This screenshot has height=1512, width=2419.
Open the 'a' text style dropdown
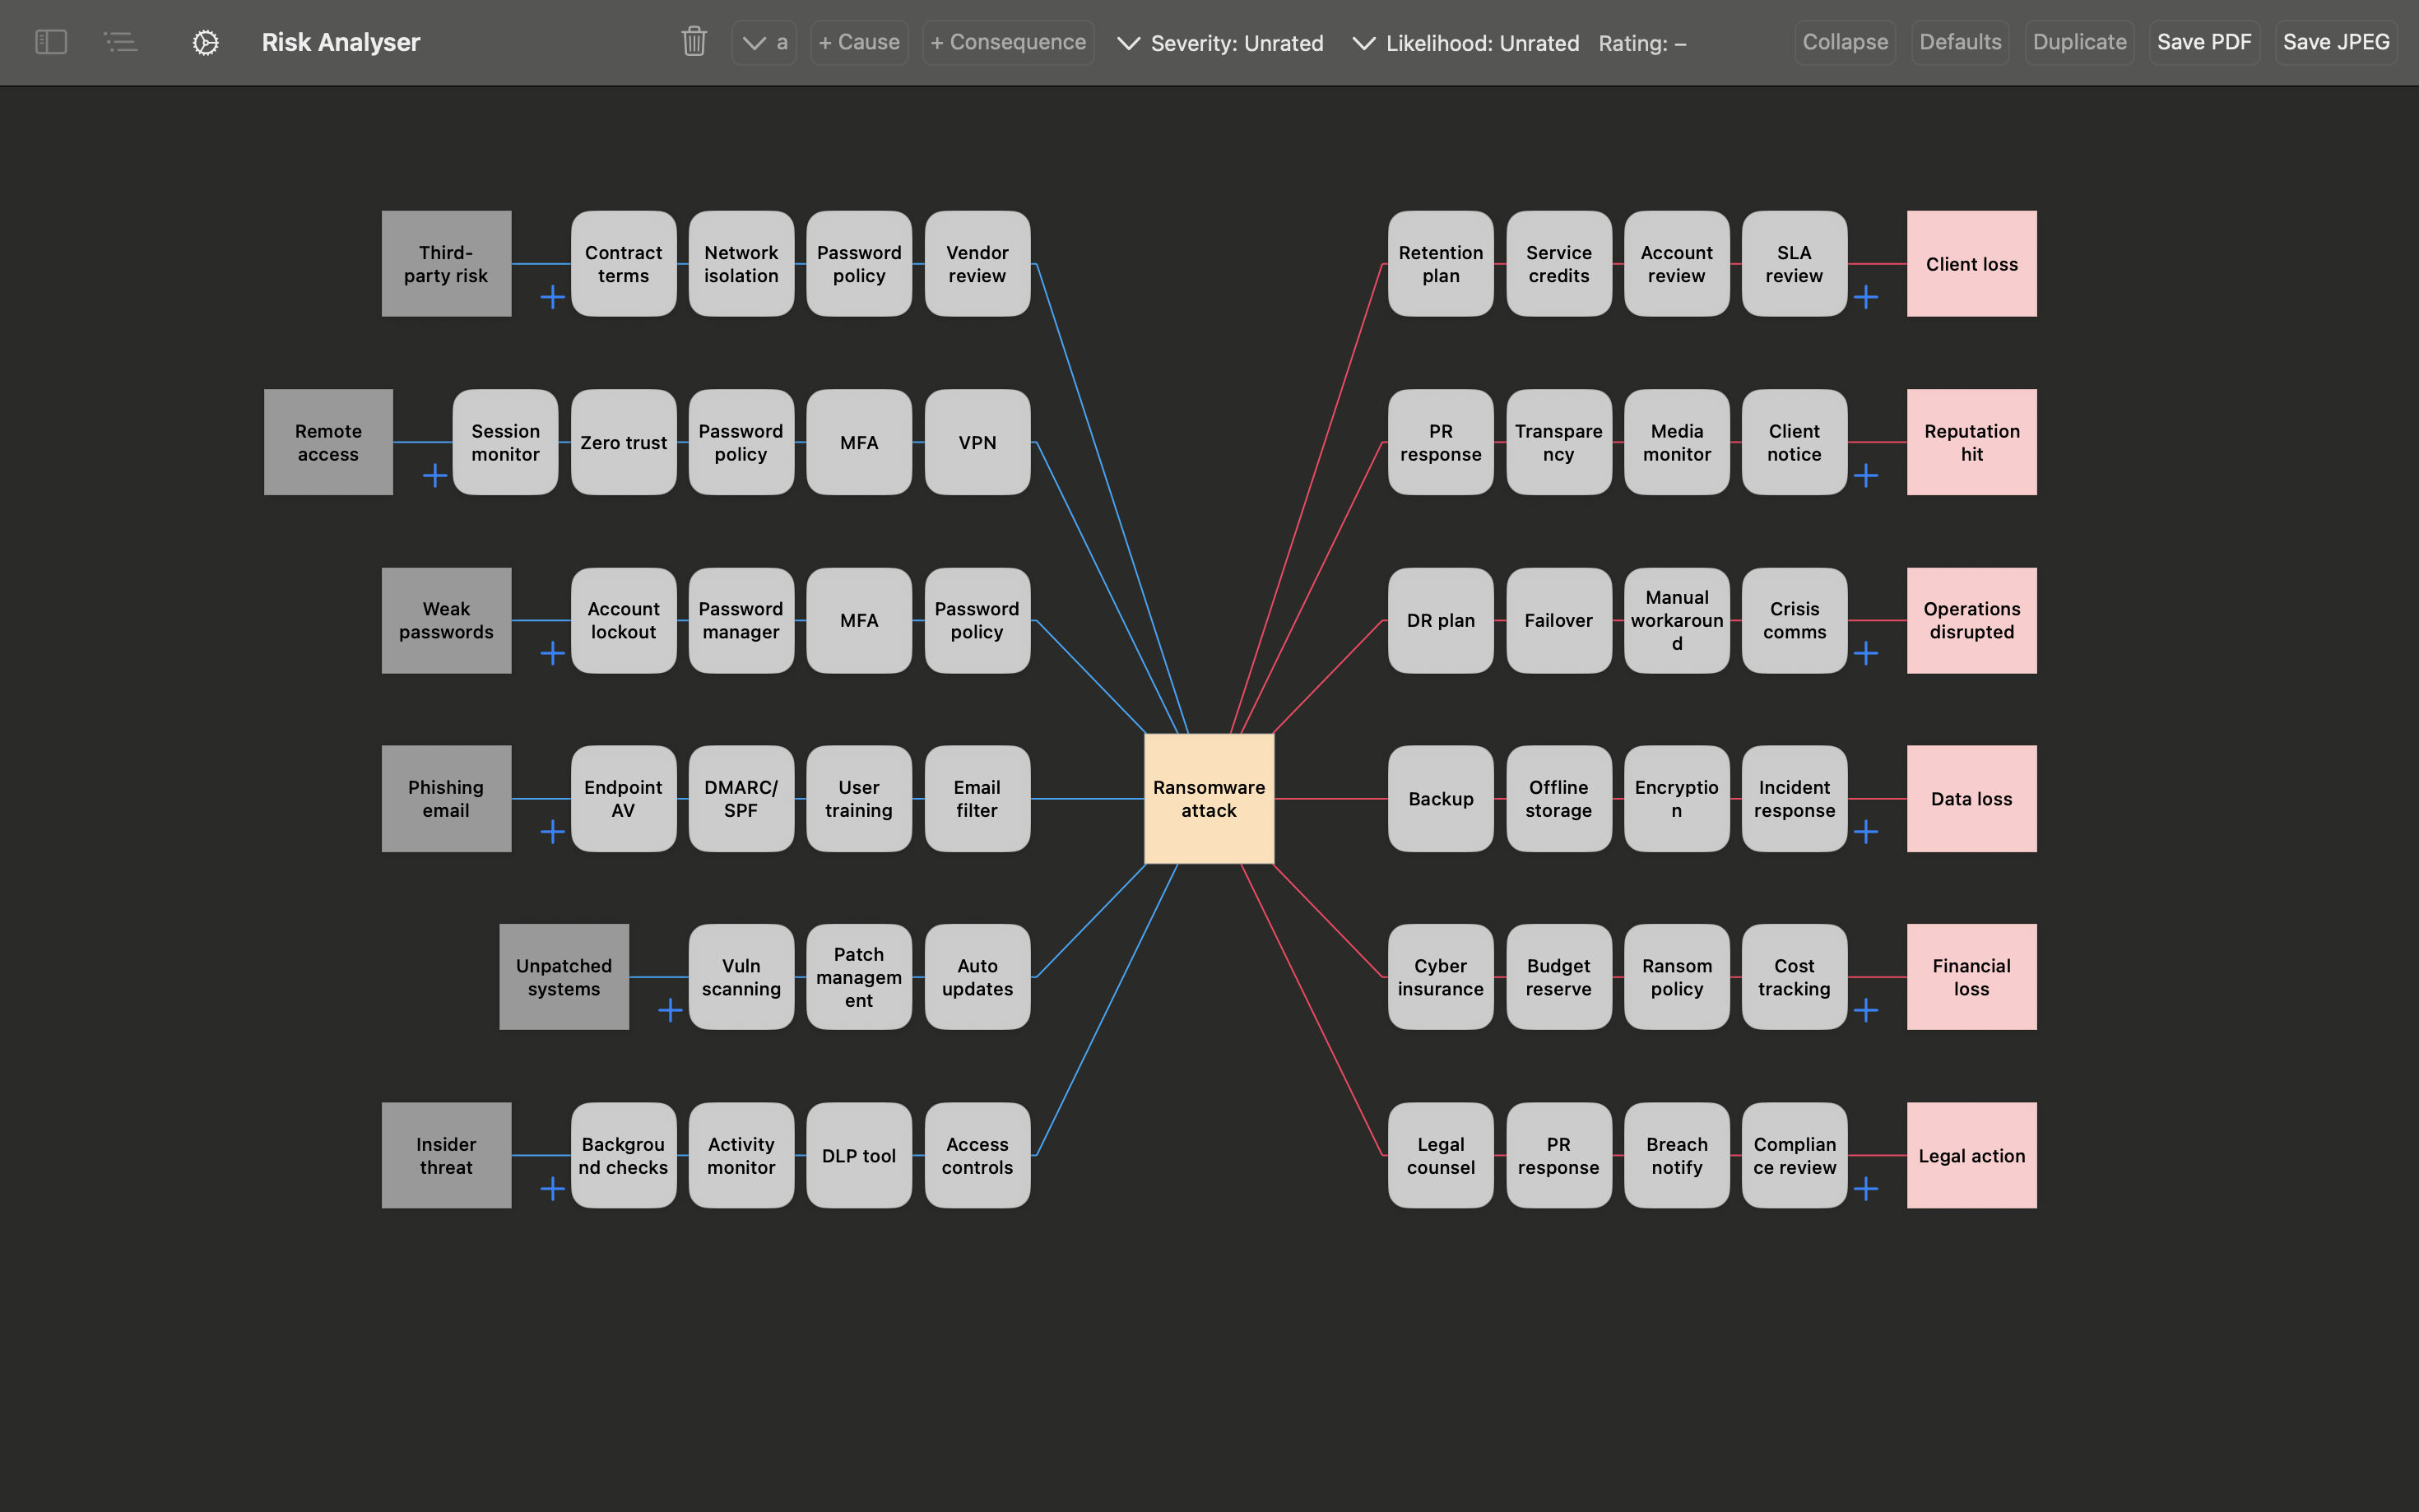764,42
